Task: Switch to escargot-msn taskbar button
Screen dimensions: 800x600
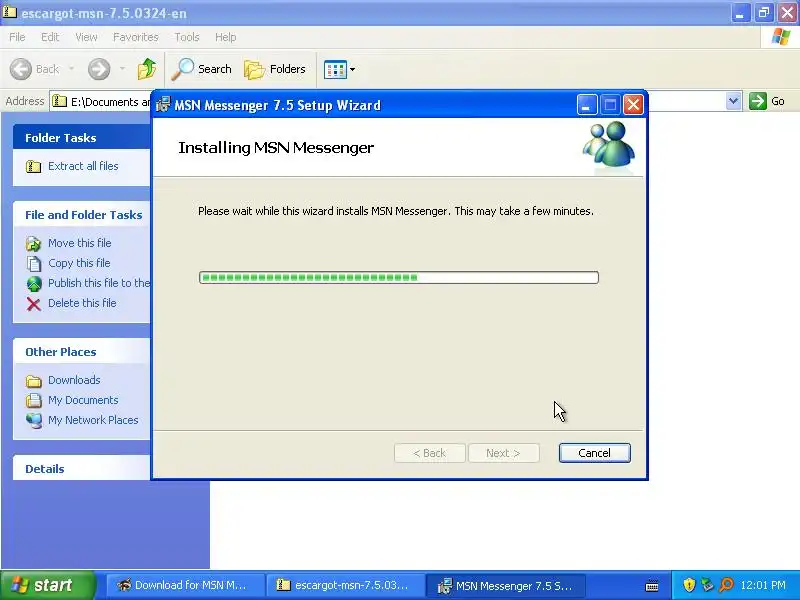Action: coord(346,585)
